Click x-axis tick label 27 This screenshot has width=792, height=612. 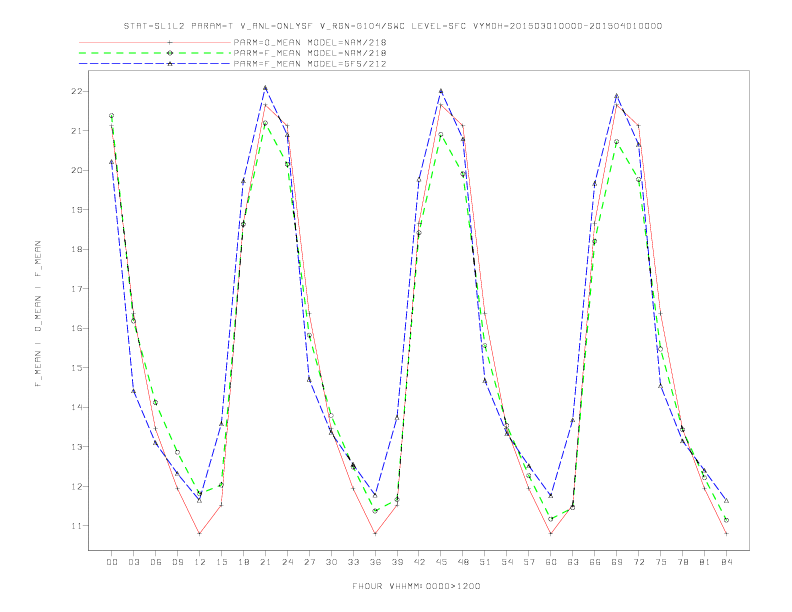click(x=309, y=562)
